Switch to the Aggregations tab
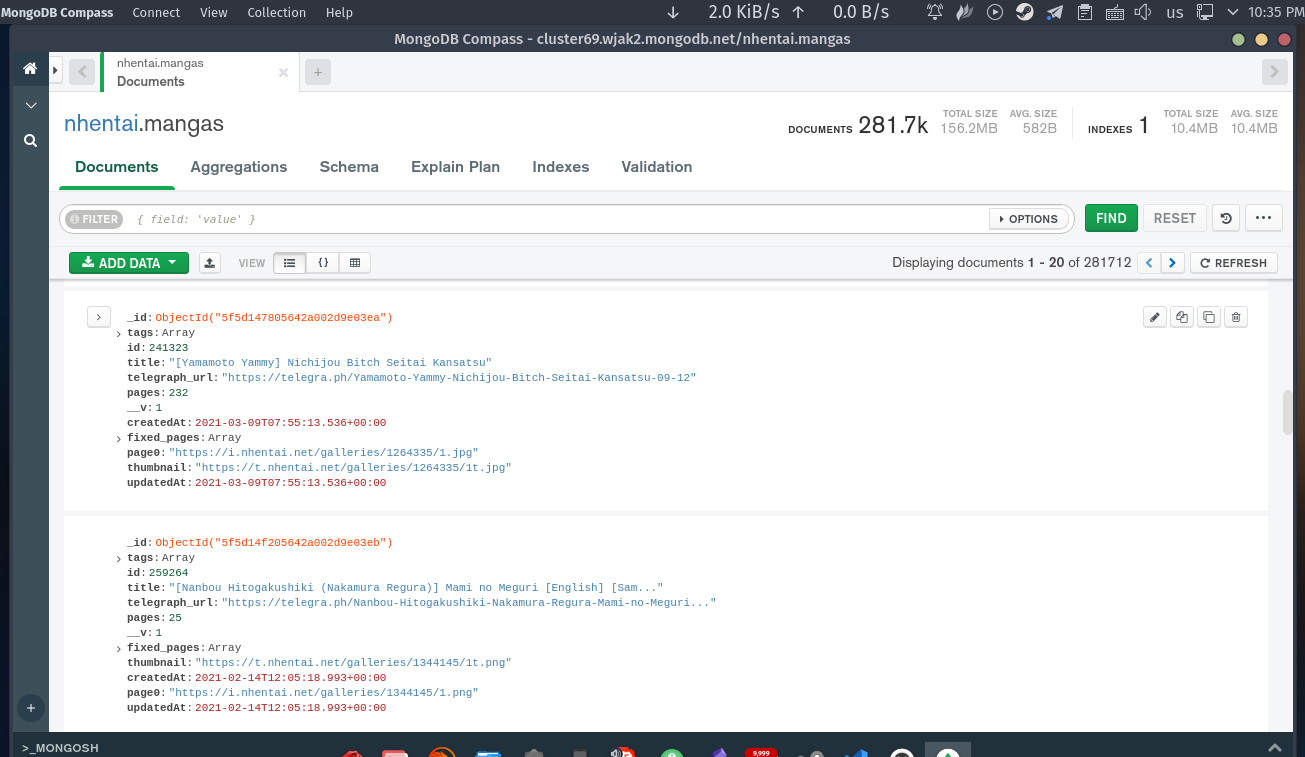 click(x=239, y=167)
